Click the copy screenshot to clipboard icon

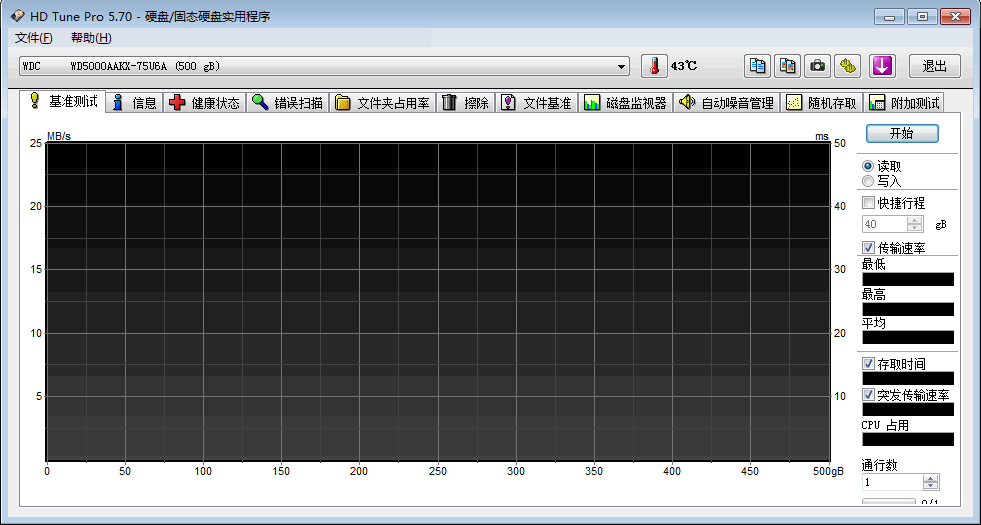click(788, 66)
